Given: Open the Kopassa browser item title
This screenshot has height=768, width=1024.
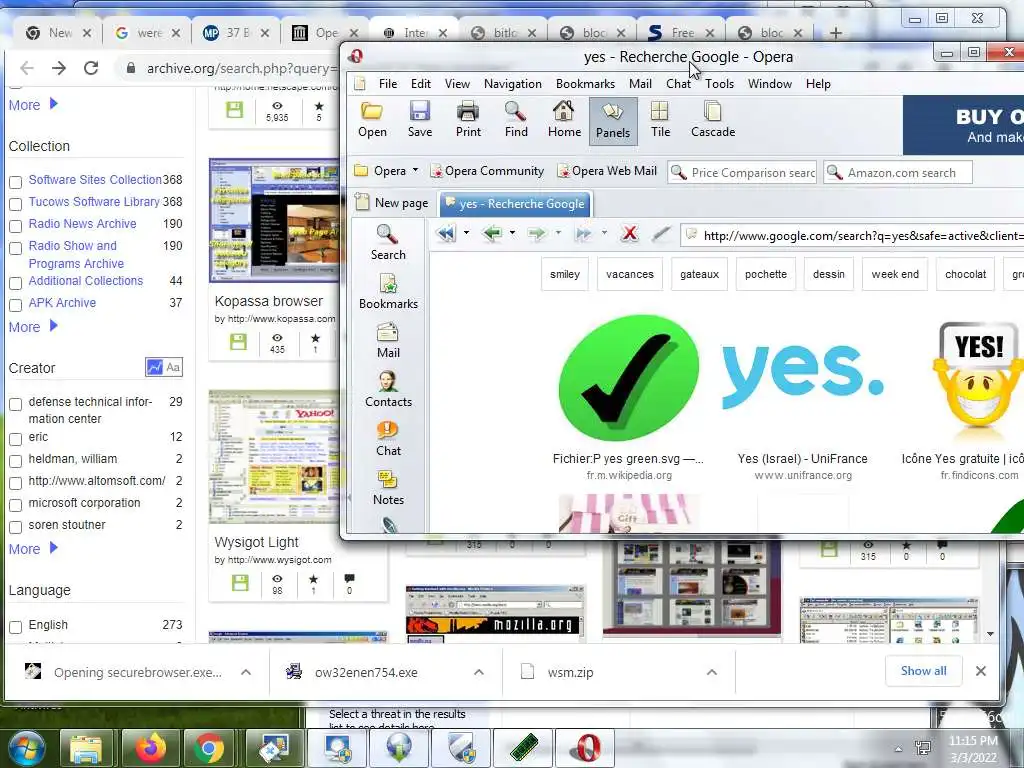Looking at the screenshot, I should (268, 301).
